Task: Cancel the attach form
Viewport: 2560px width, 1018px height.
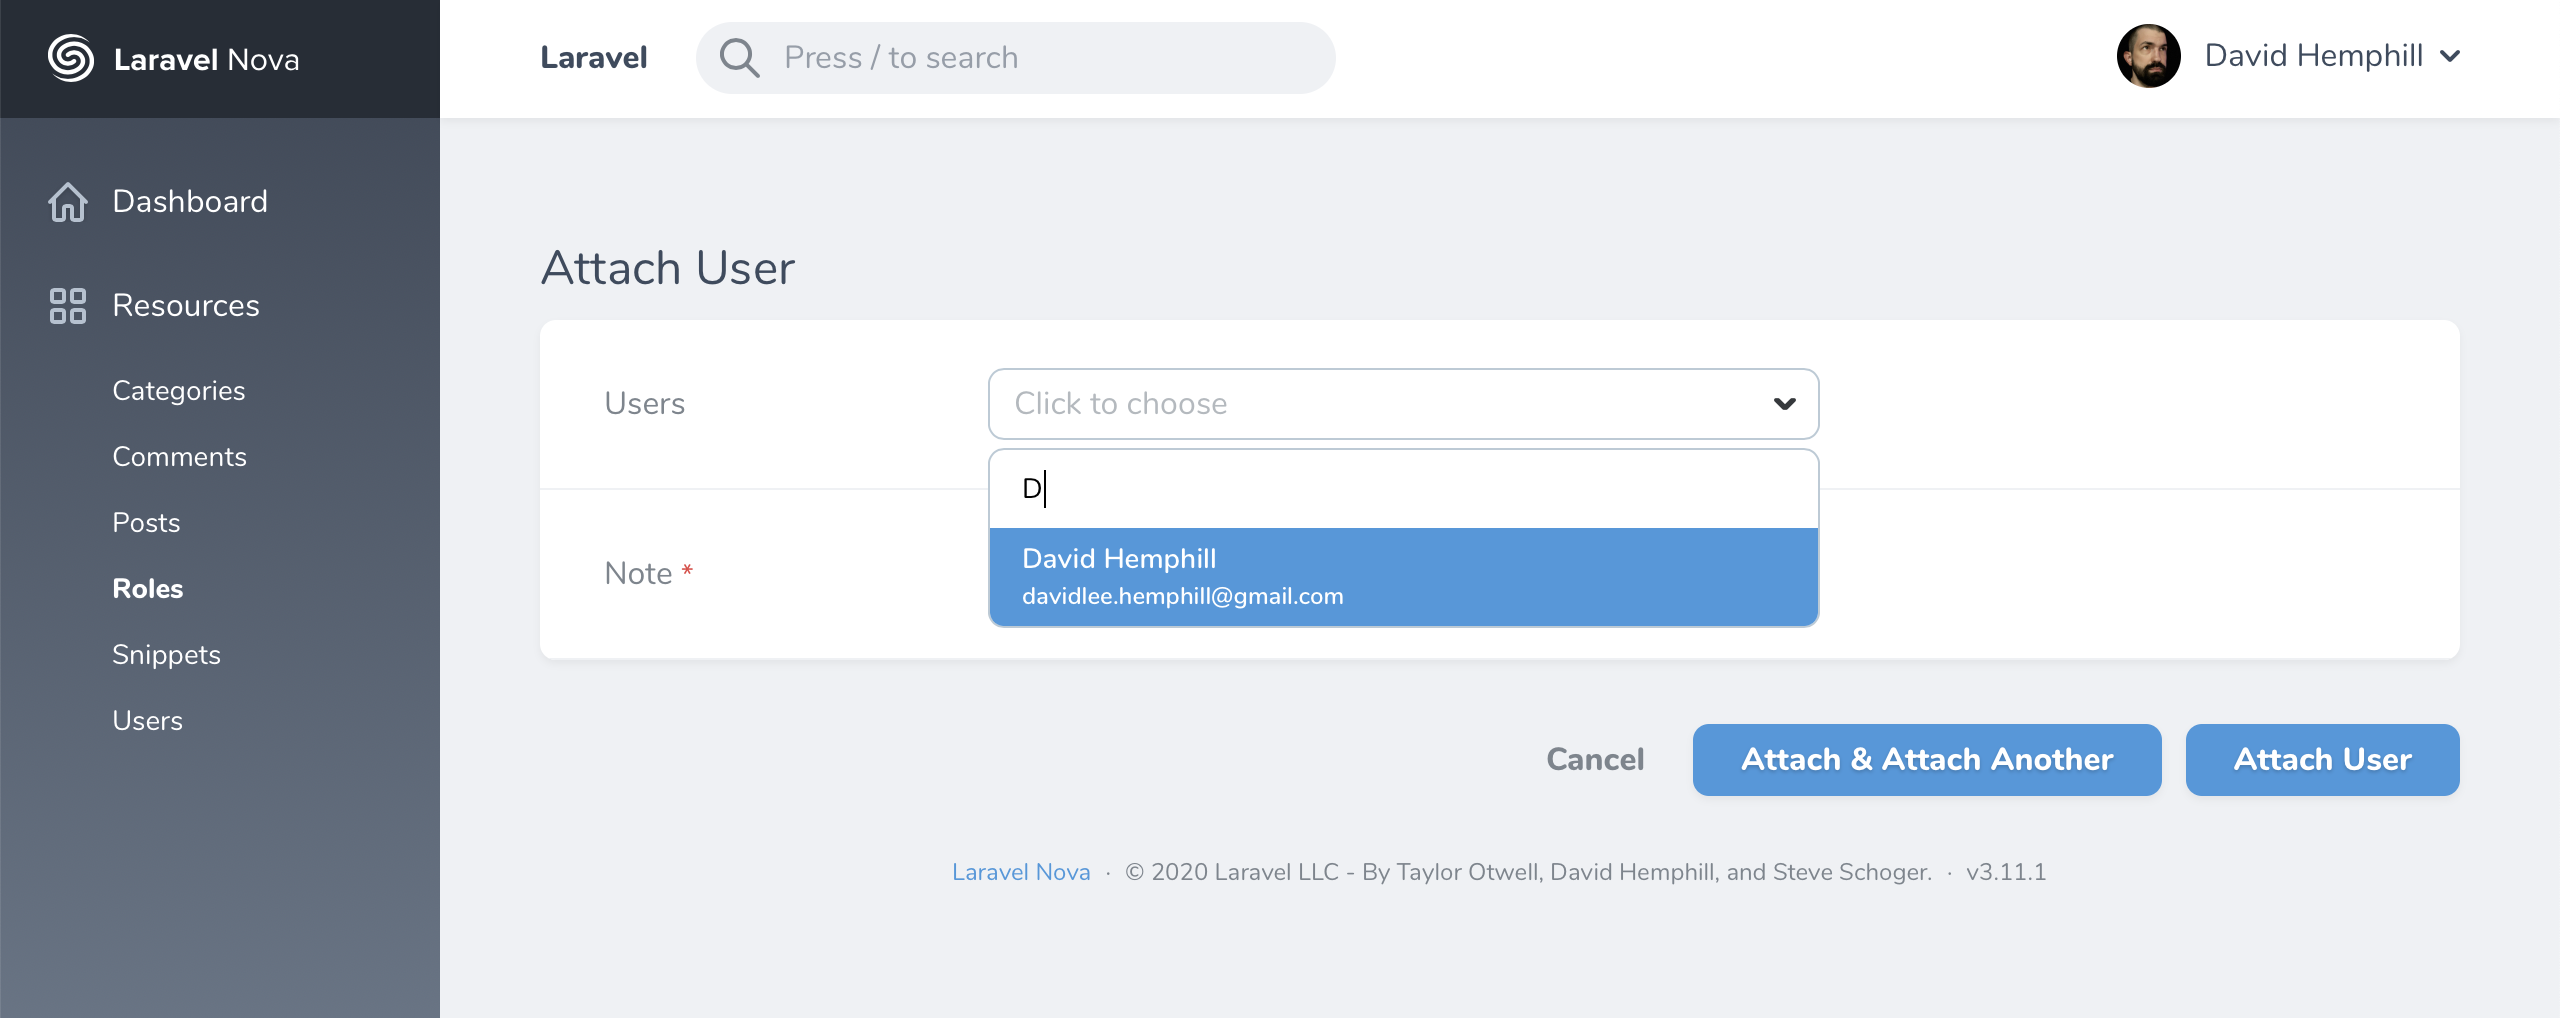Action: 1595,759
